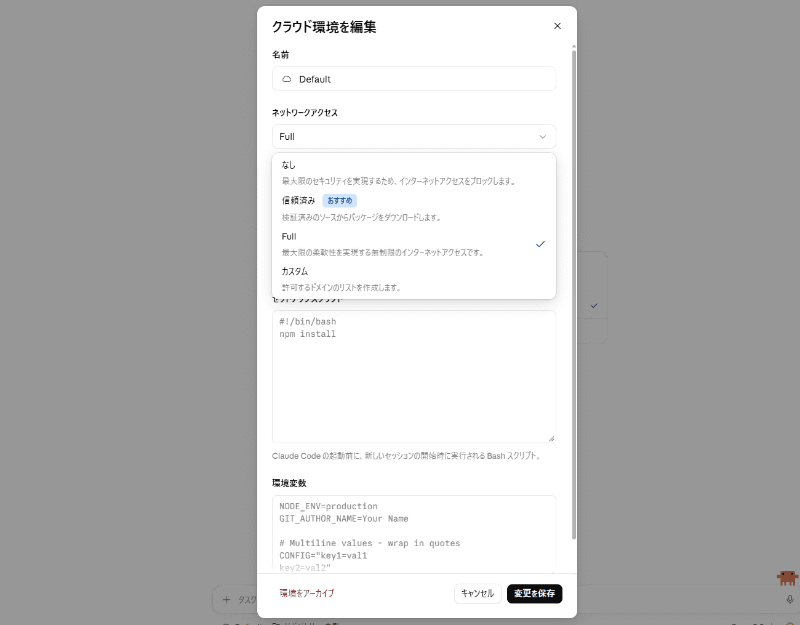Click the chevron arrow of network access dropdown
This screenshot has height=625, width=800.
coord(542,137)
